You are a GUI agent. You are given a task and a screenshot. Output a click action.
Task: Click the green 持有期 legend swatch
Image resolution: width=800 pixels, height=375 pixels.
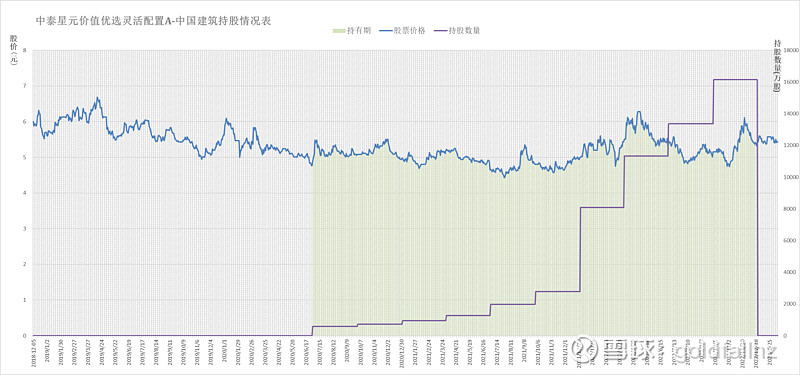339,31
